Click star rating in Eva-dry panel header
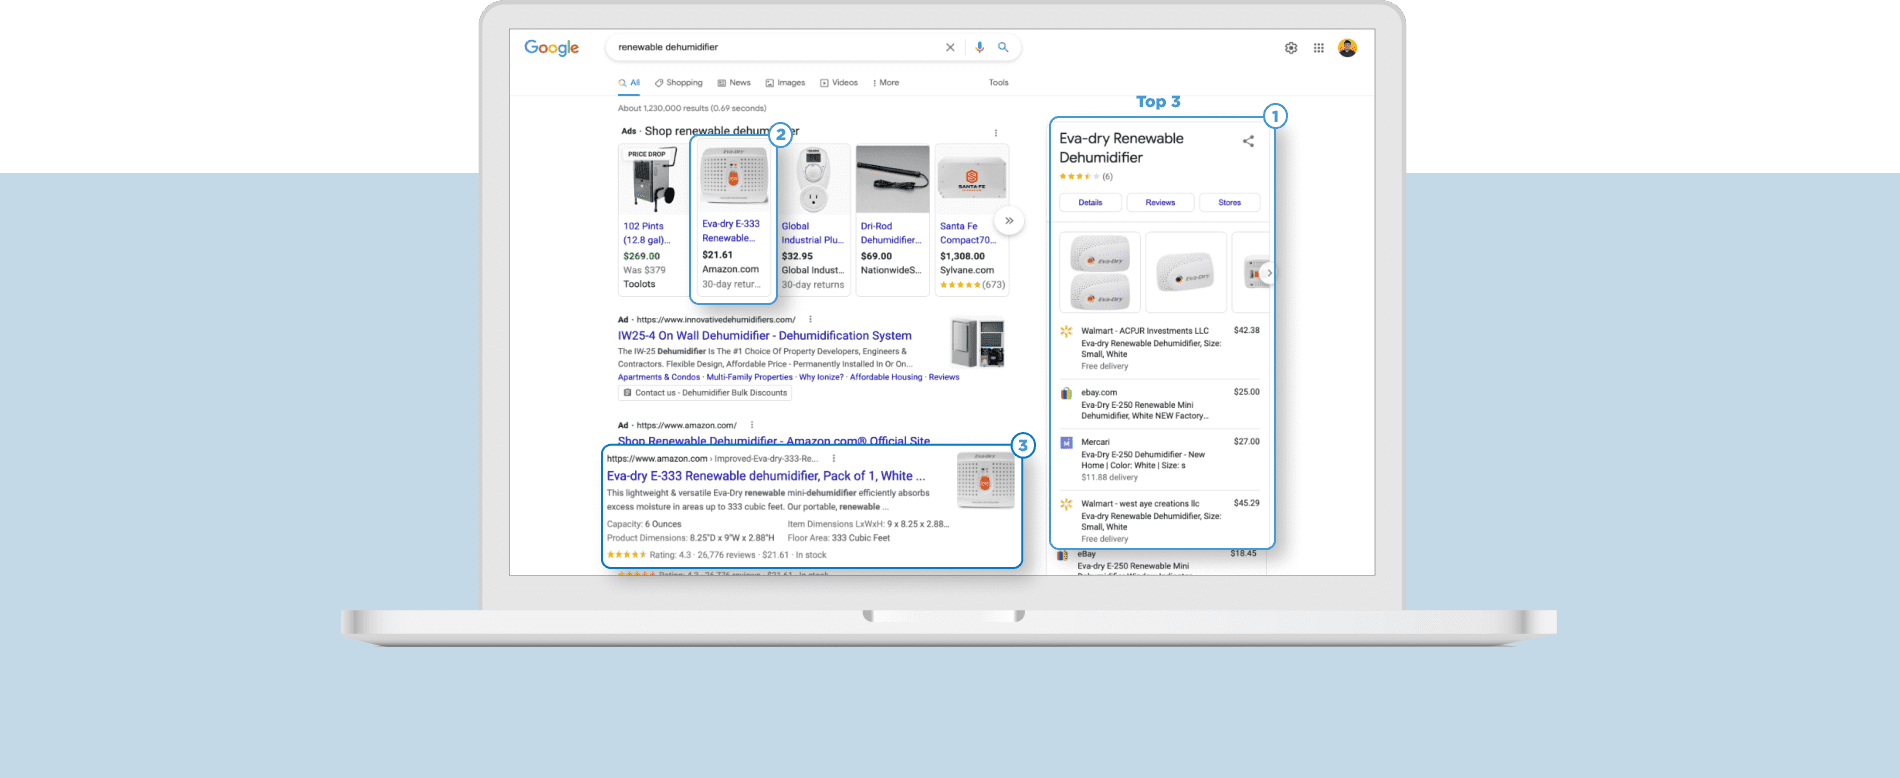This screenshot has height=778, width=1900. [1079, 176]
